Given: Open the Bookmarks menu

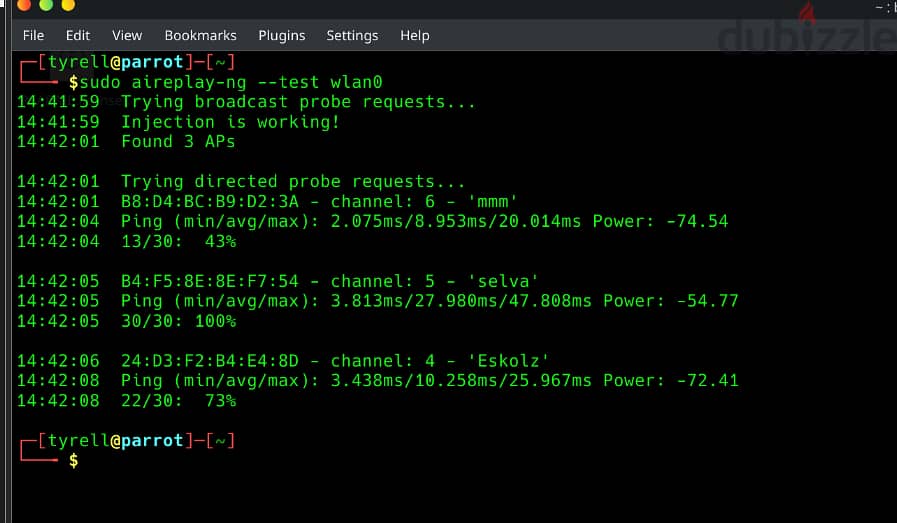Looking at the screenshot, I should (x=200, y=35).
